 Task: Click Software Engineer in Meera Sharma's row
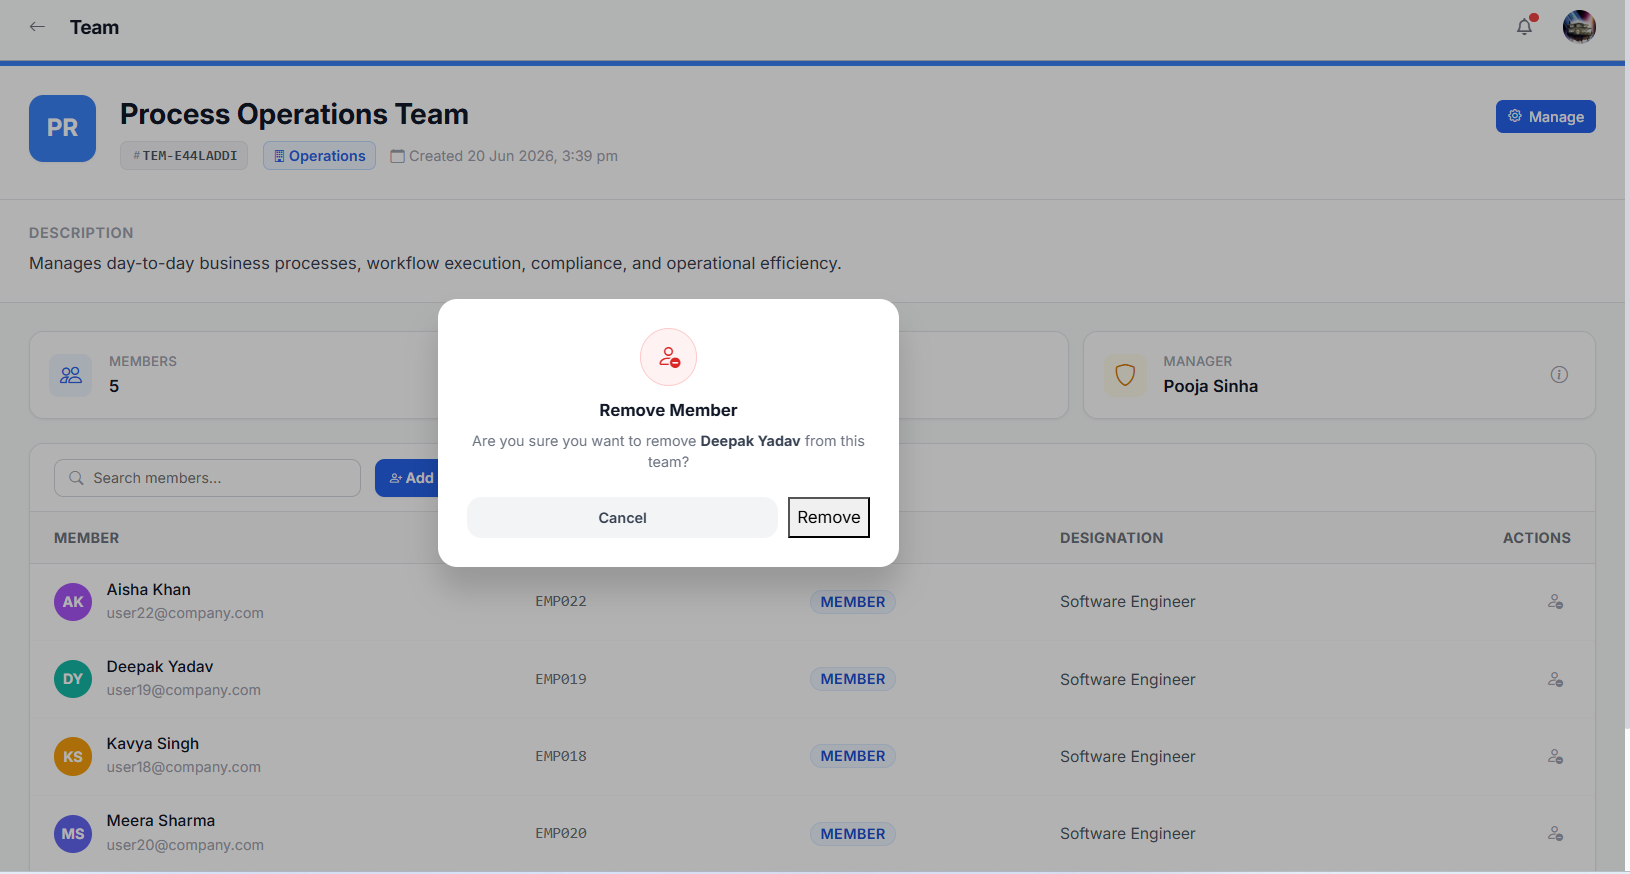tap(1128, 833)
